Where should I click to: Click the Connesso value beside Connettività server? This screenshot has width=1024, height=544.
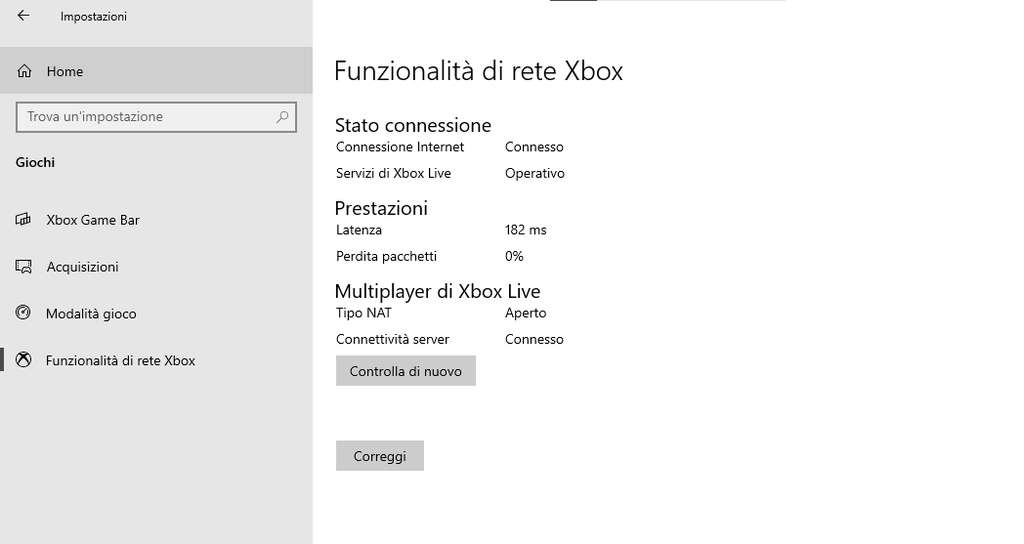534,339
